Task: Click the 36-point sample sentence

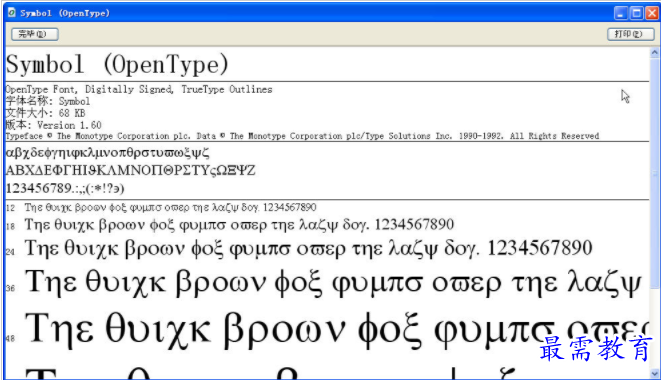Action: (x=333, y=282)
